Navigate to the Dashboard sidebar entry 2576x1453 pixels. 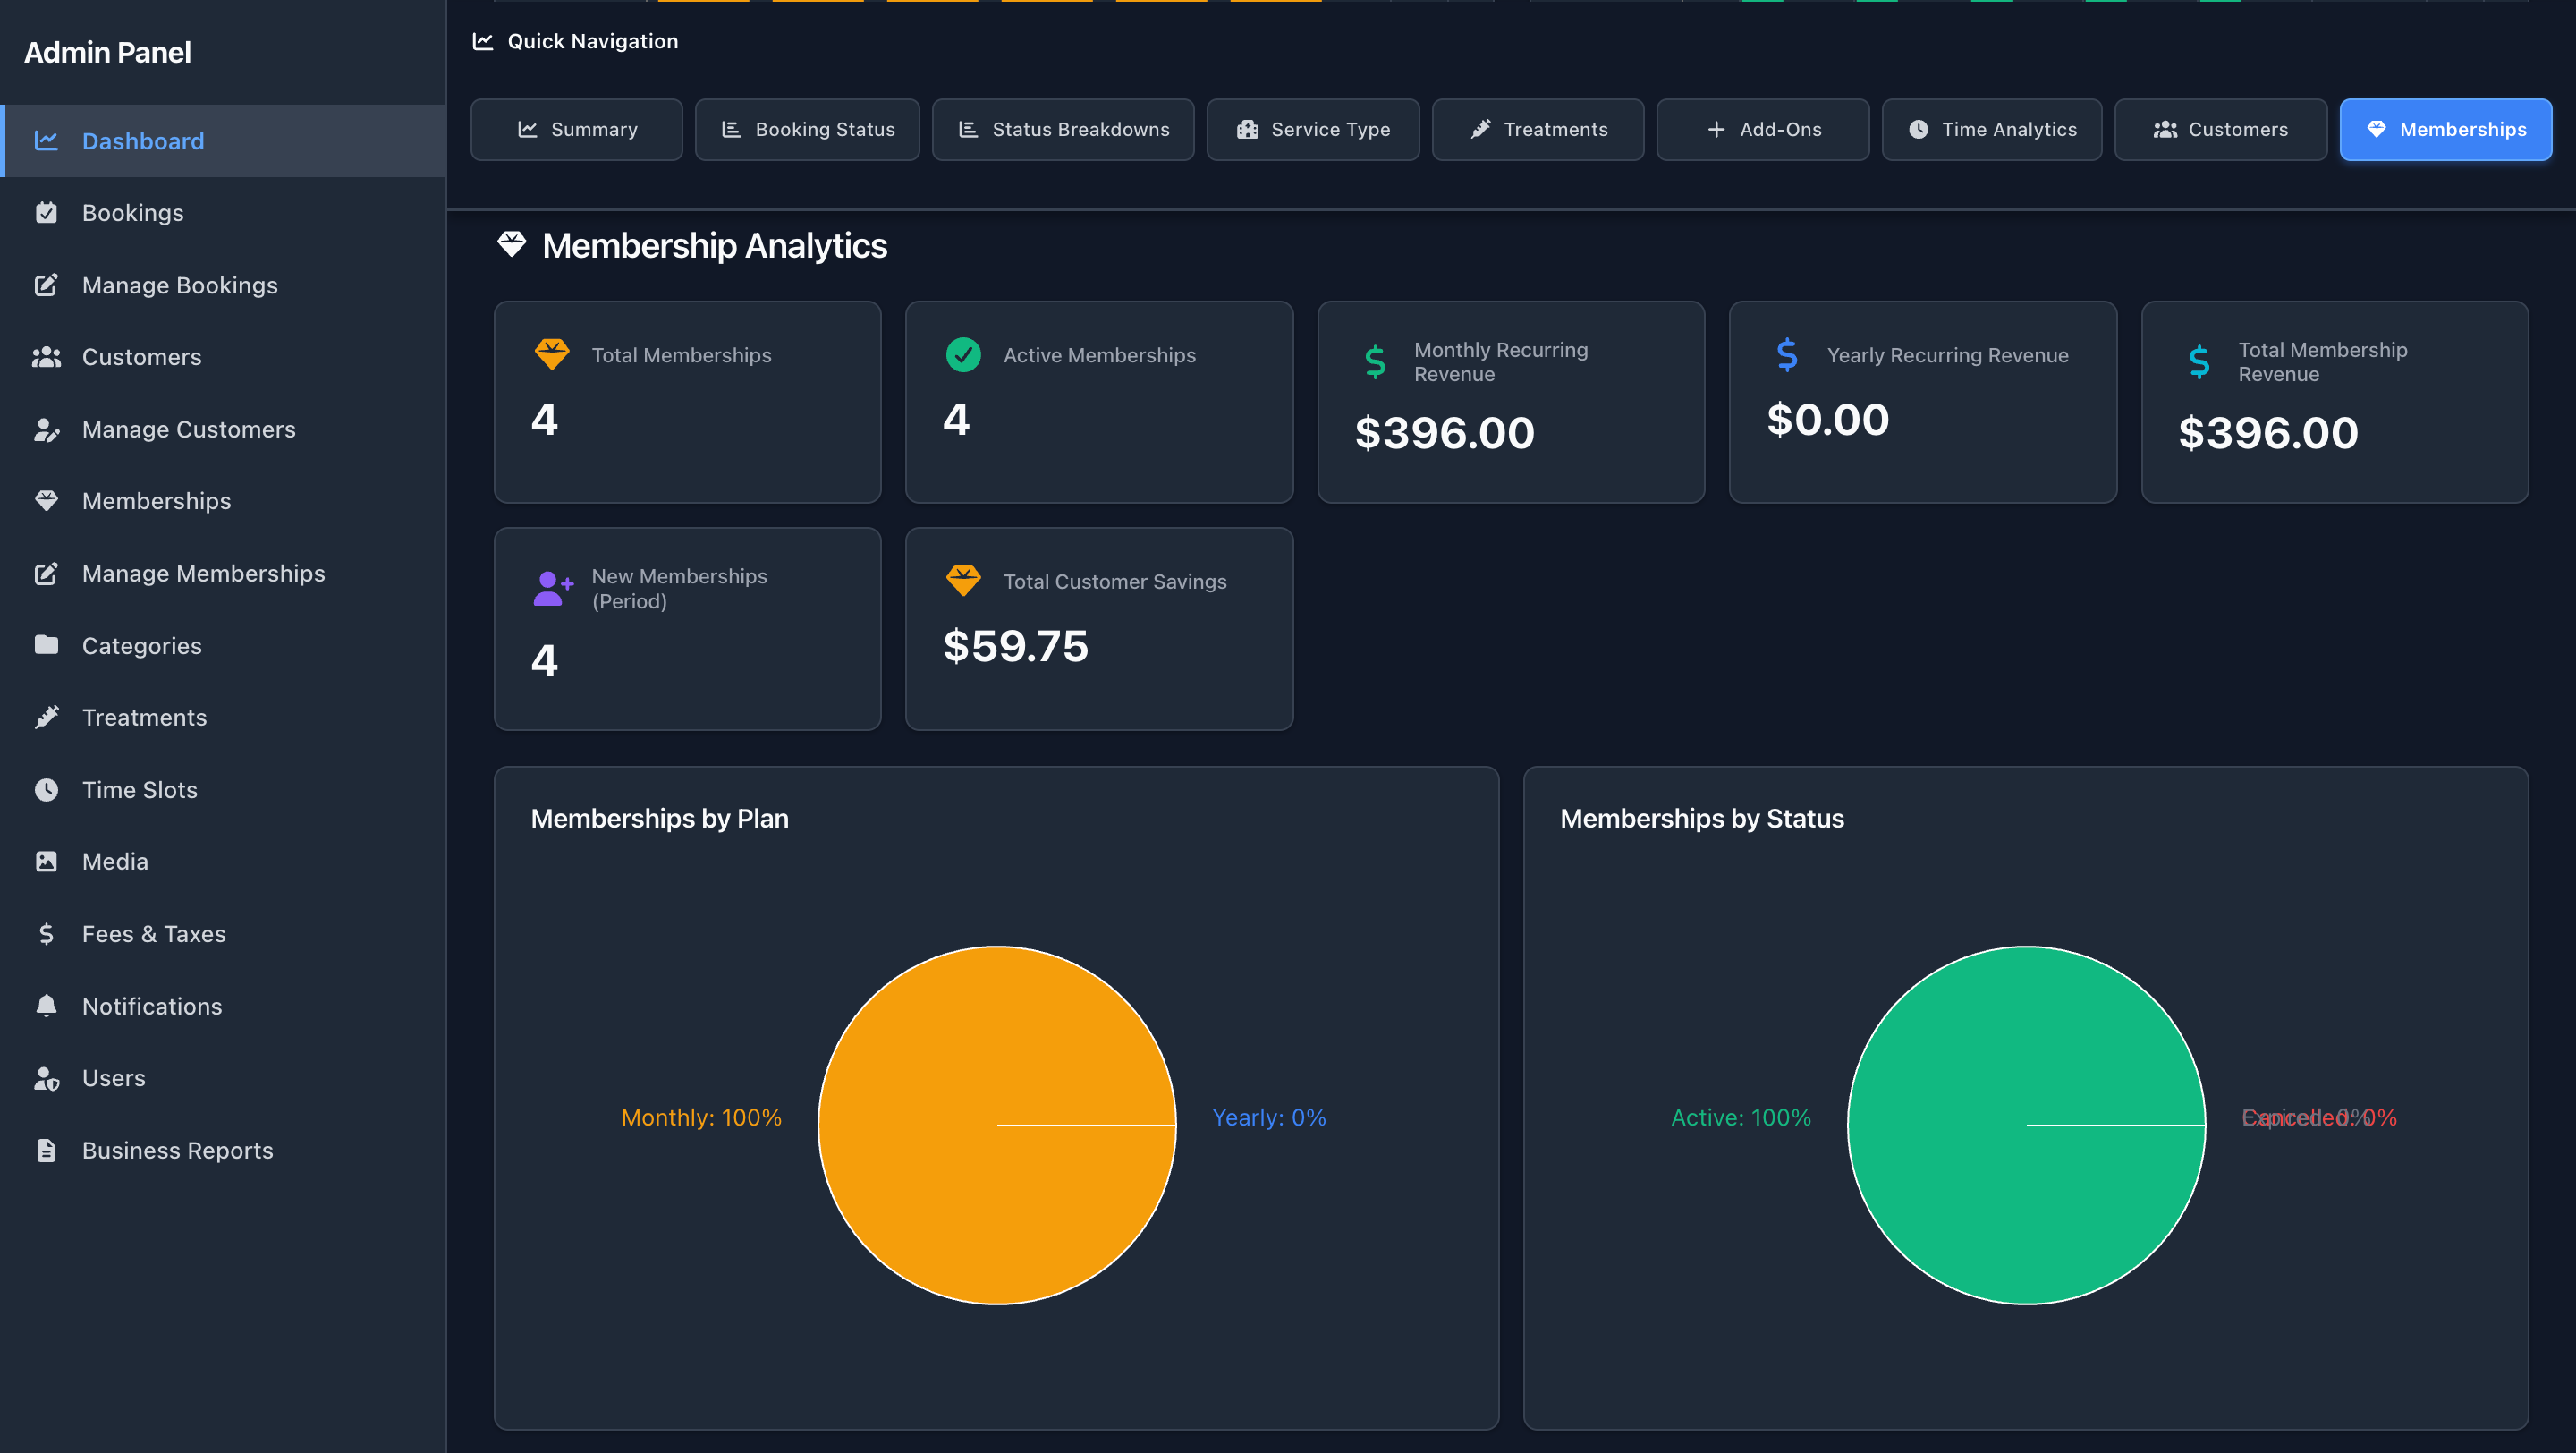(142, 141)
